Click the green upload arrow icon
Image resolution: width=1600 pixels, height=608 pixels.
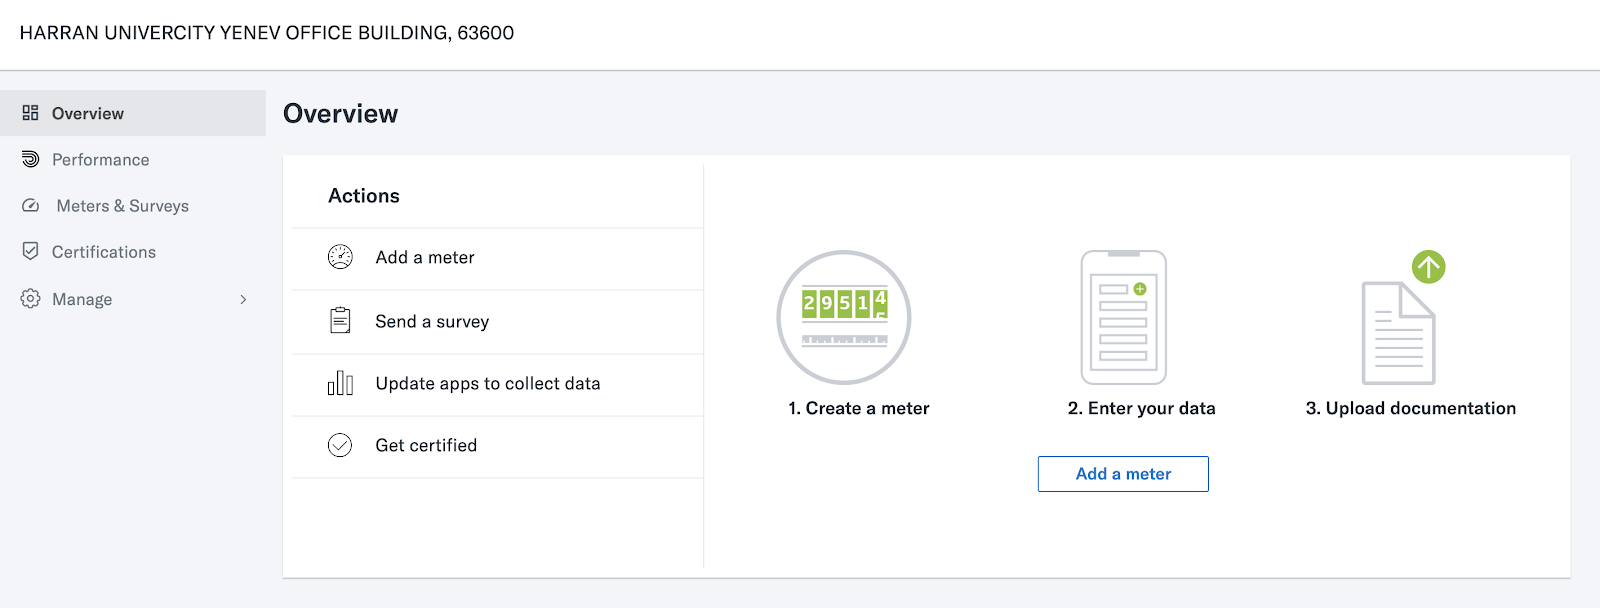tap(1428, 267)
